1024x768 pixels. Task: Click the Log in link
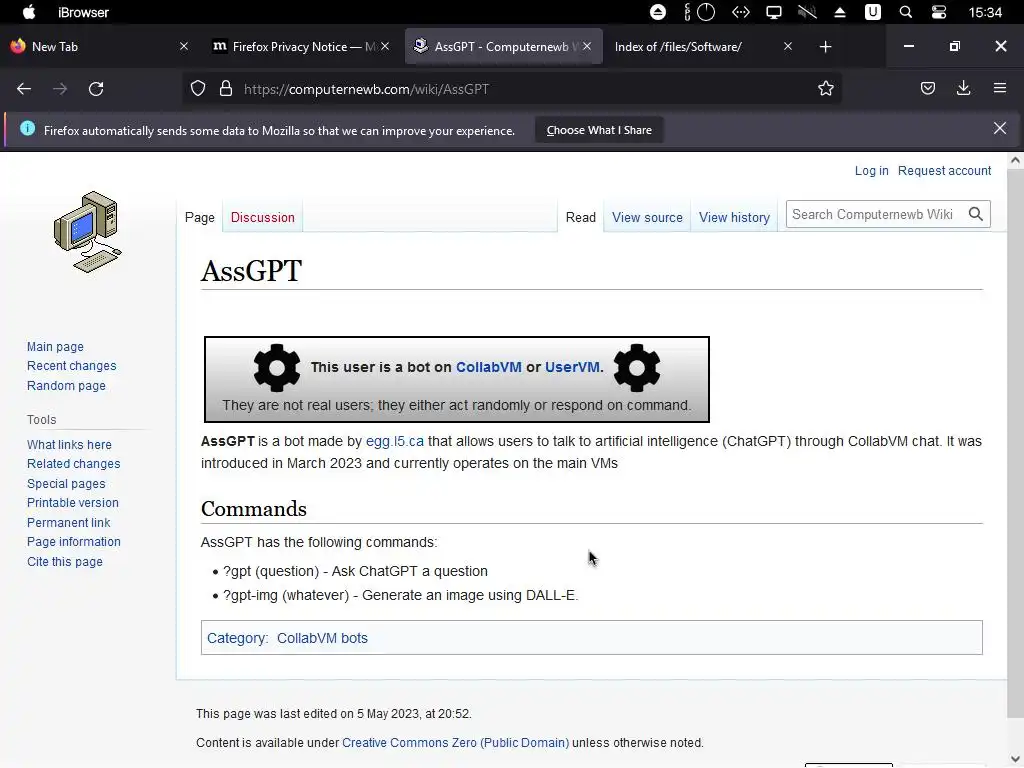click(x=871, y=170)
